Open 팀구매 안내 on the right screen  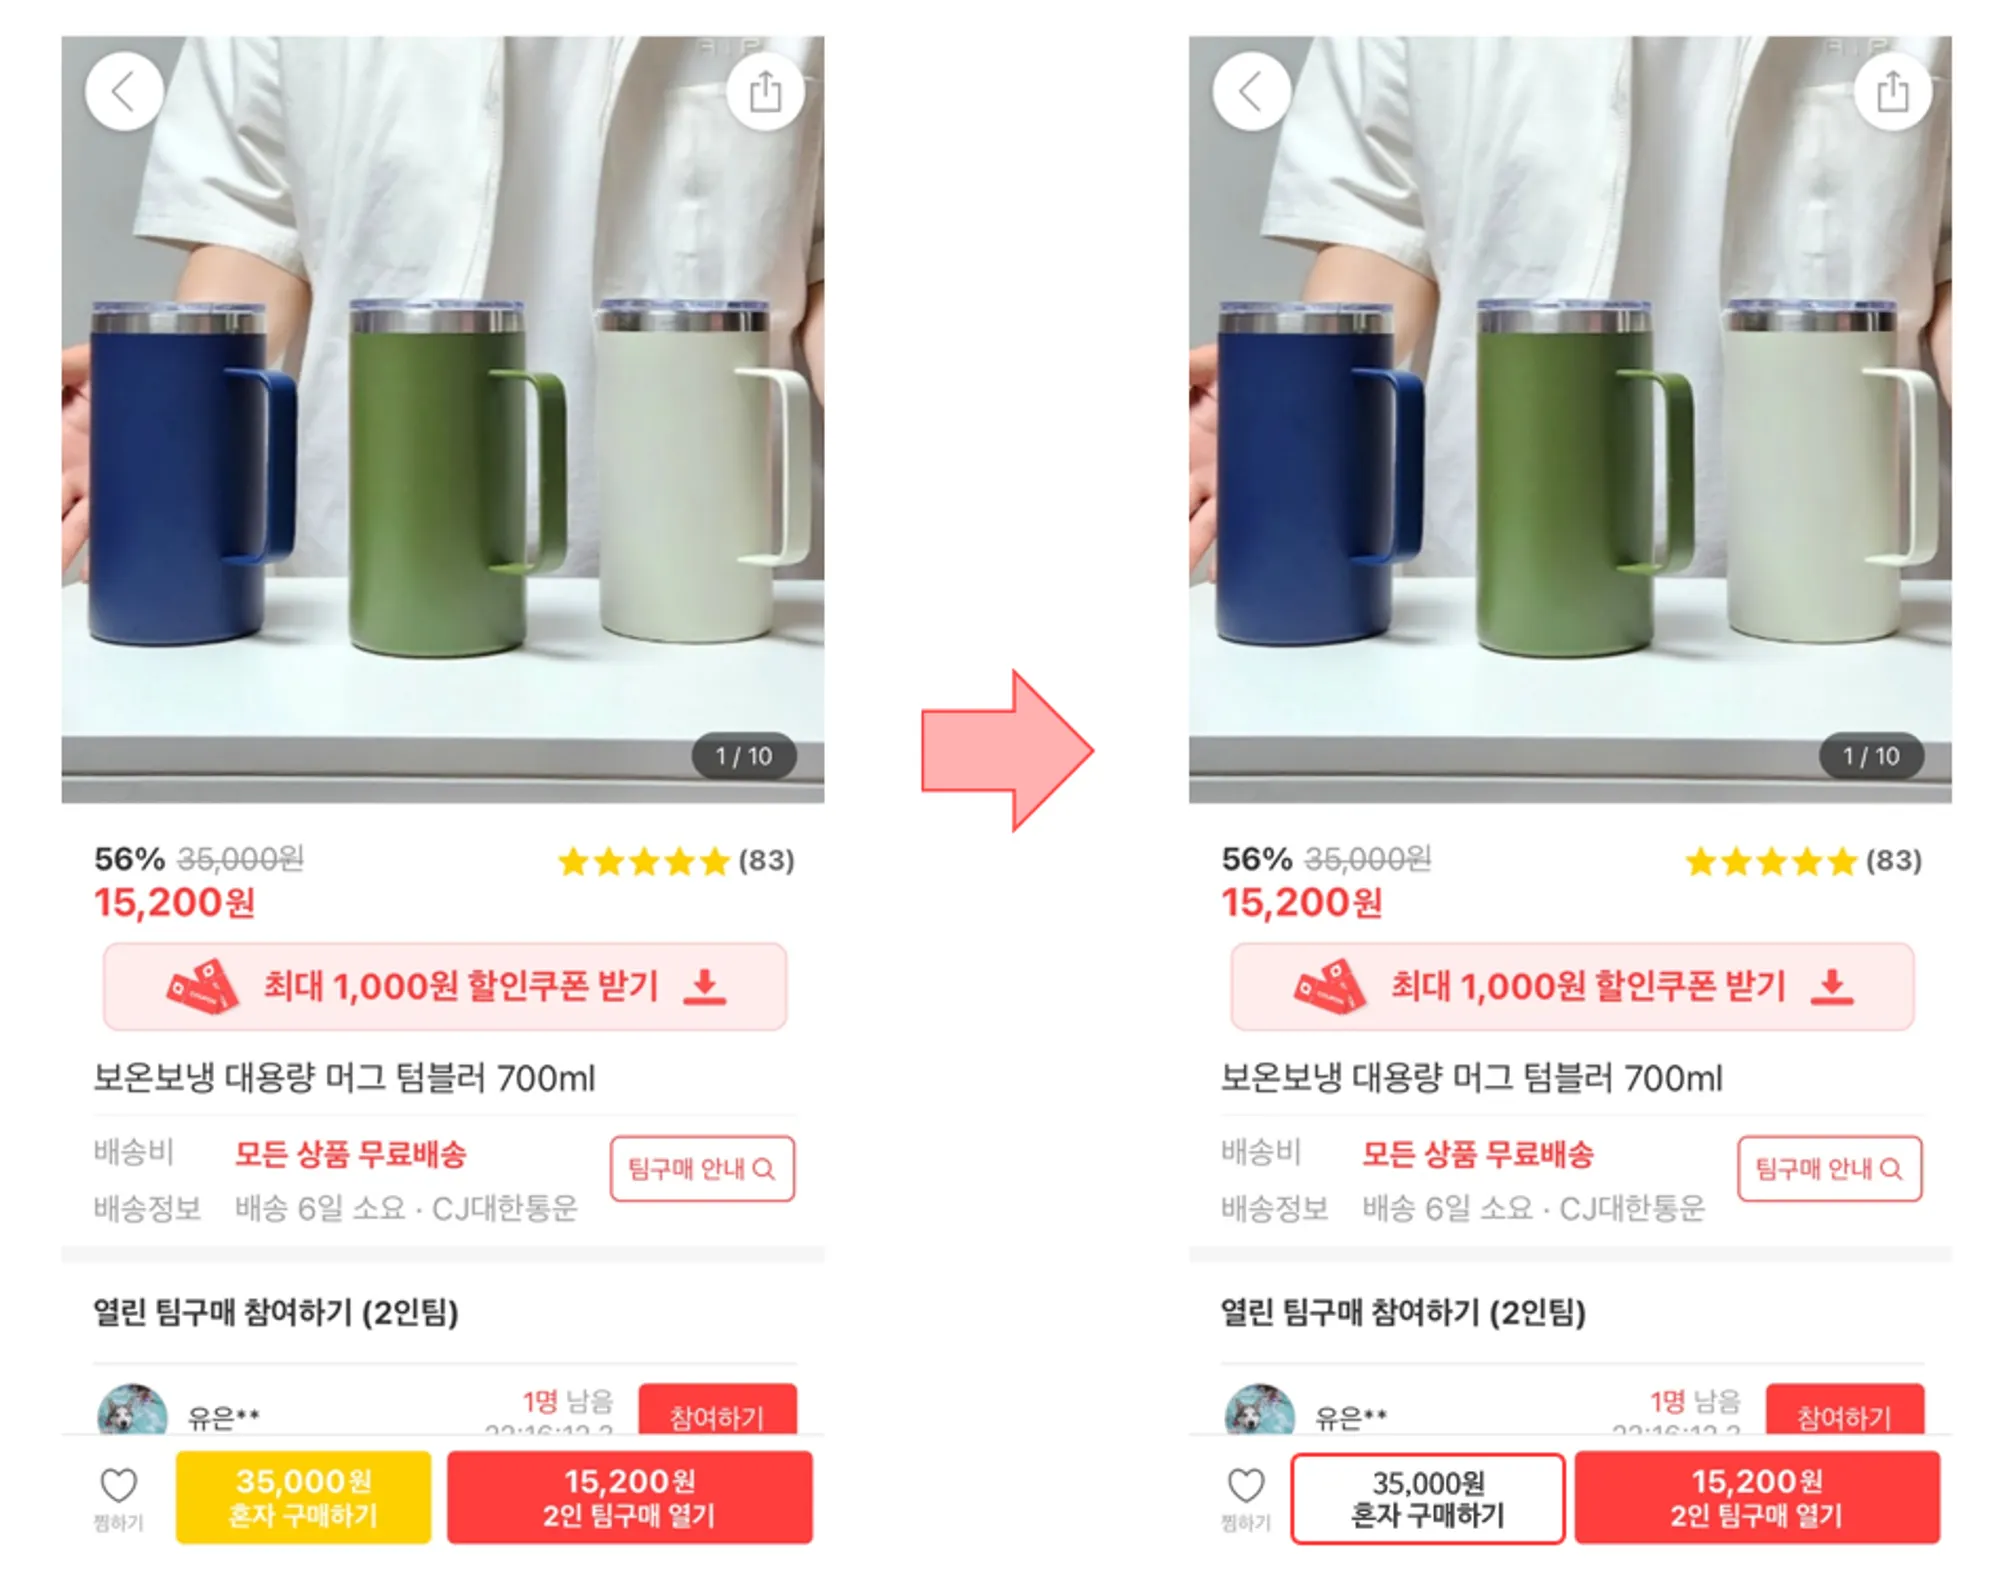[1829, 1168]
